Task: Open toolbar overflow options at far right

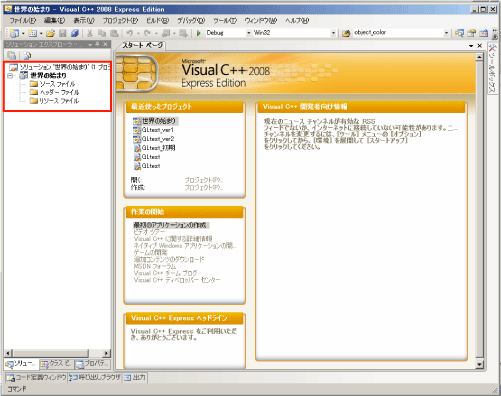Action: pos(495,33)
